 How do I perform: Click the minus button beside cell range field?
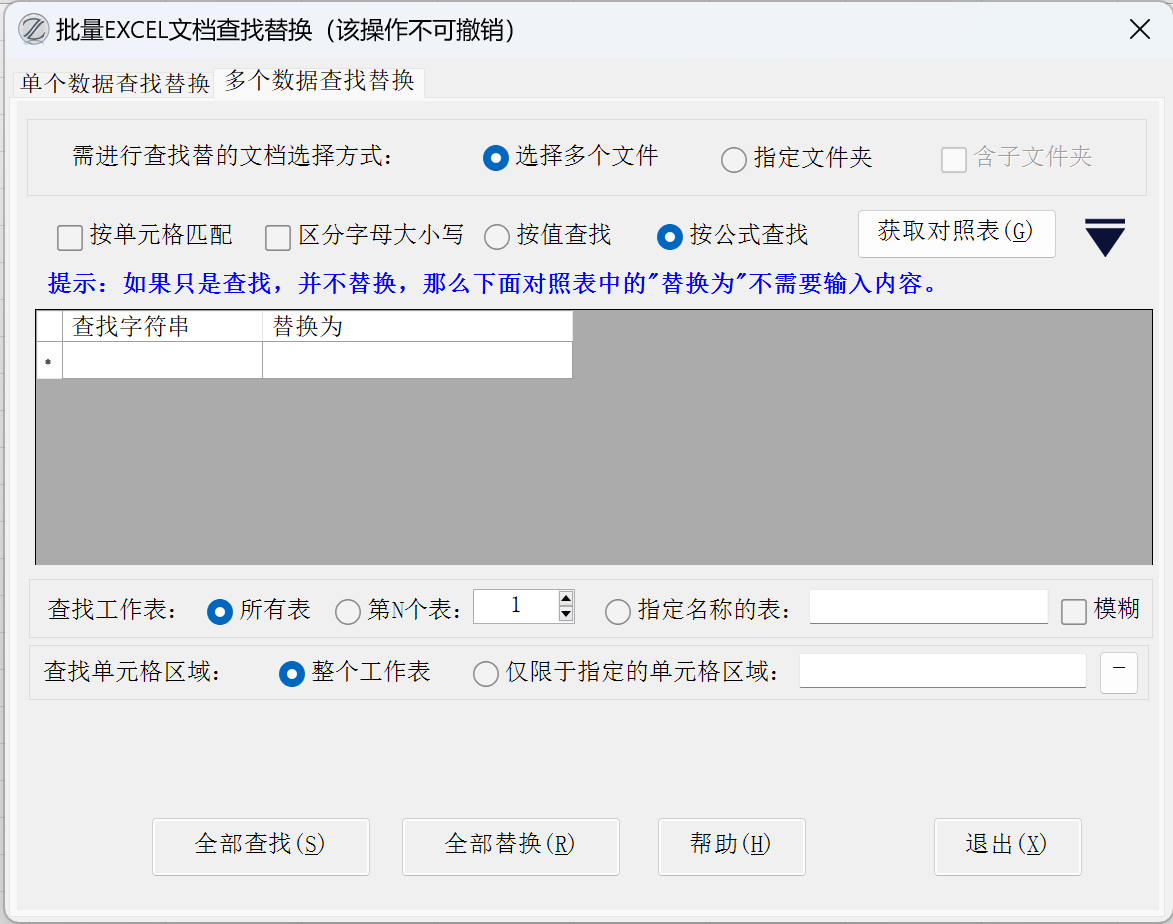pos(1119,673)
